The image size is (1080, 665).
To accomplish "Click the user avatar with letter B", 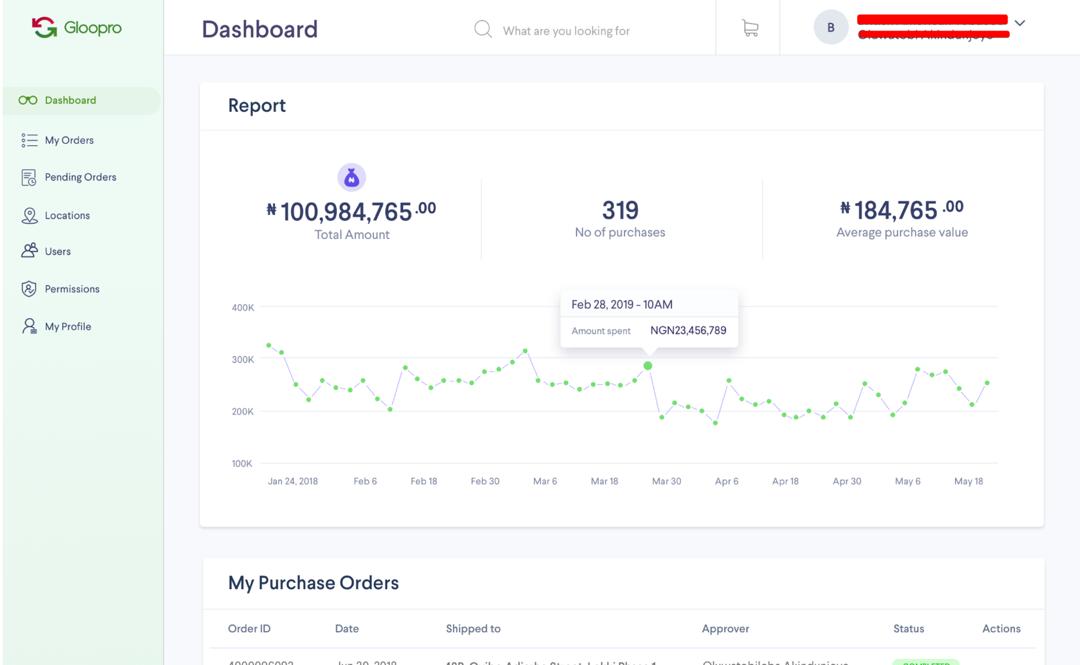I will click(x=831, y=28).
